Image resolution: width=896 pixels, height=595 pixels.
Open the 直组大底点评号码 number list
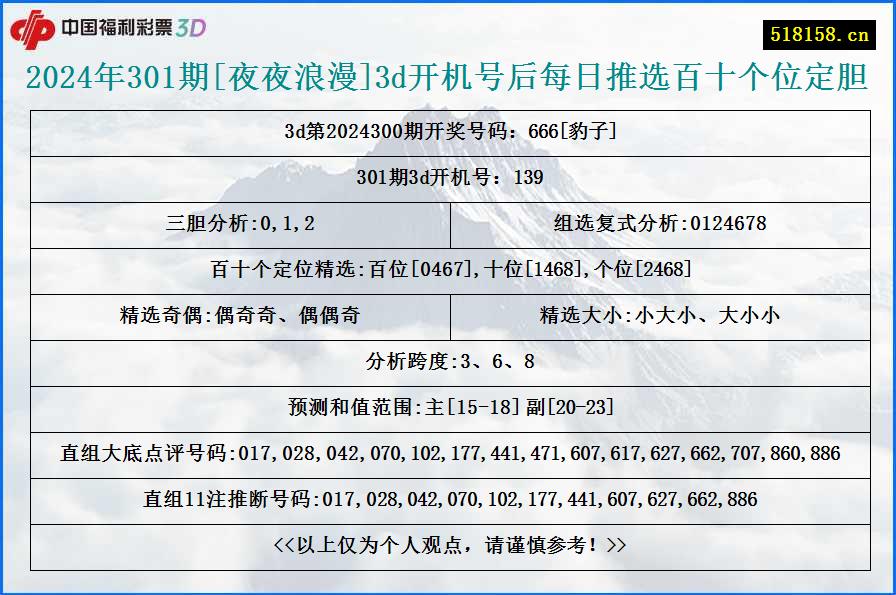(x=448, y=452)
